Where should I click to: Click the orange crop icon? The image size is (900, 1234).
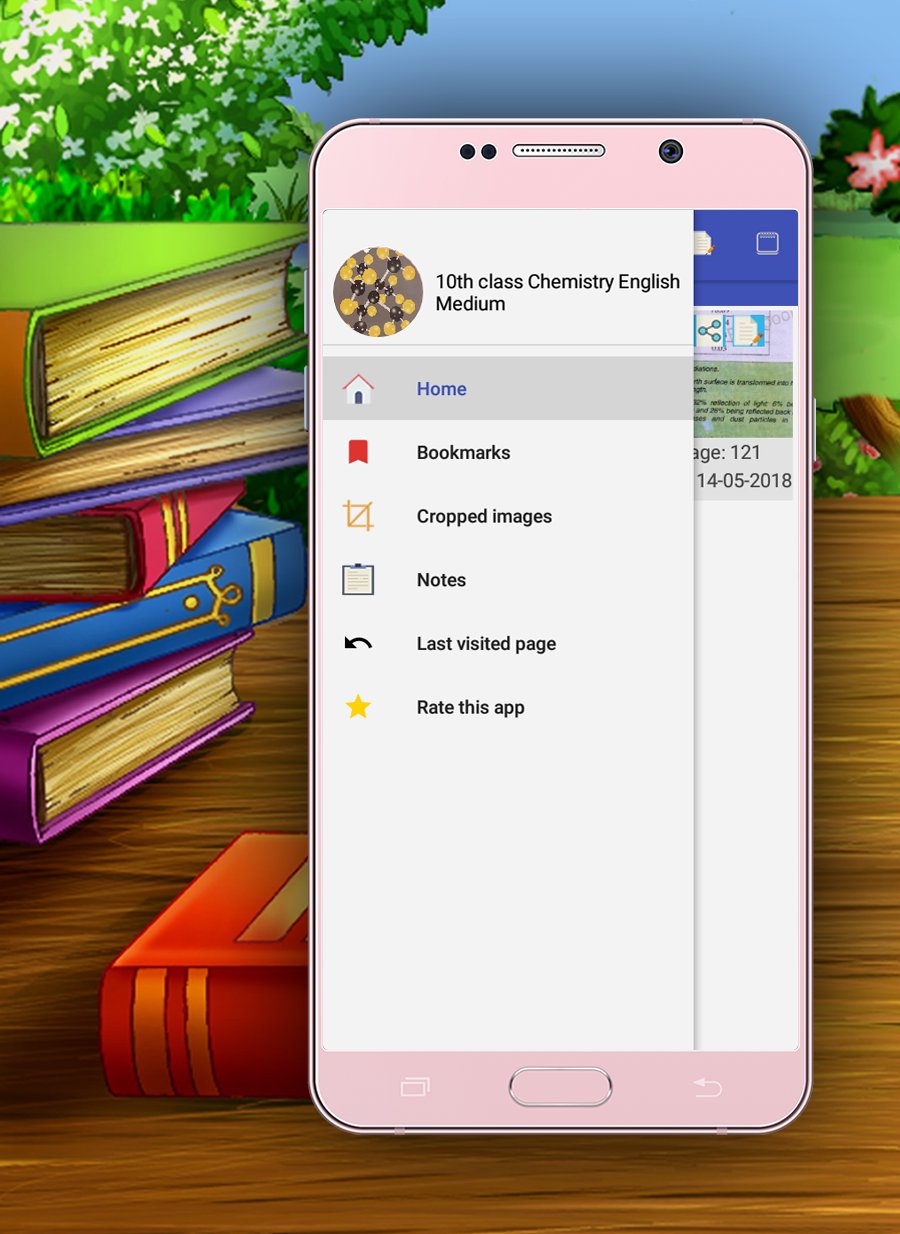pos(358,516)
